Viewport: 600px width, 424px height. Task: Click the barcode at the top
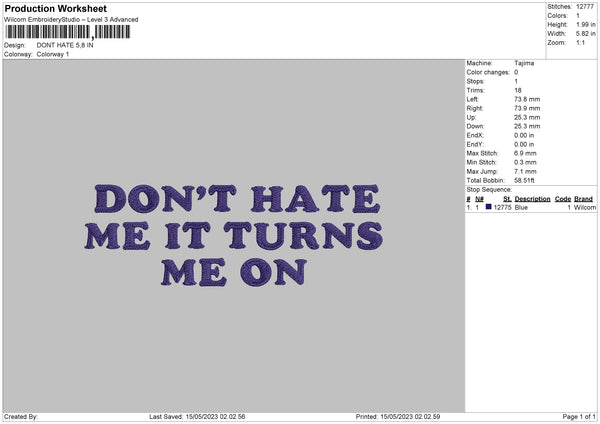pyautogui.click(x=68, y=32)
